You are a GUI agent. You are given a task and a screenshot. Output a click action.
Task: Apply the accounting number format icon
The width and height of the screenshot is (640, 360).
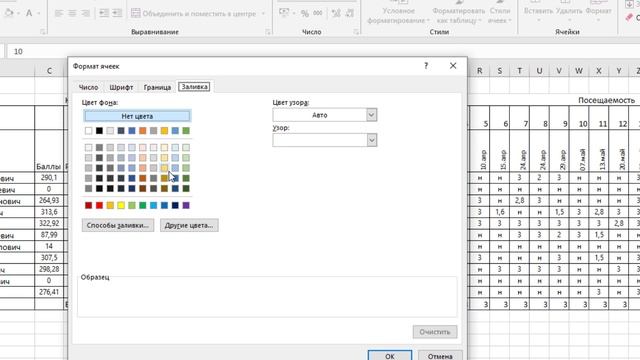point(284,13)
